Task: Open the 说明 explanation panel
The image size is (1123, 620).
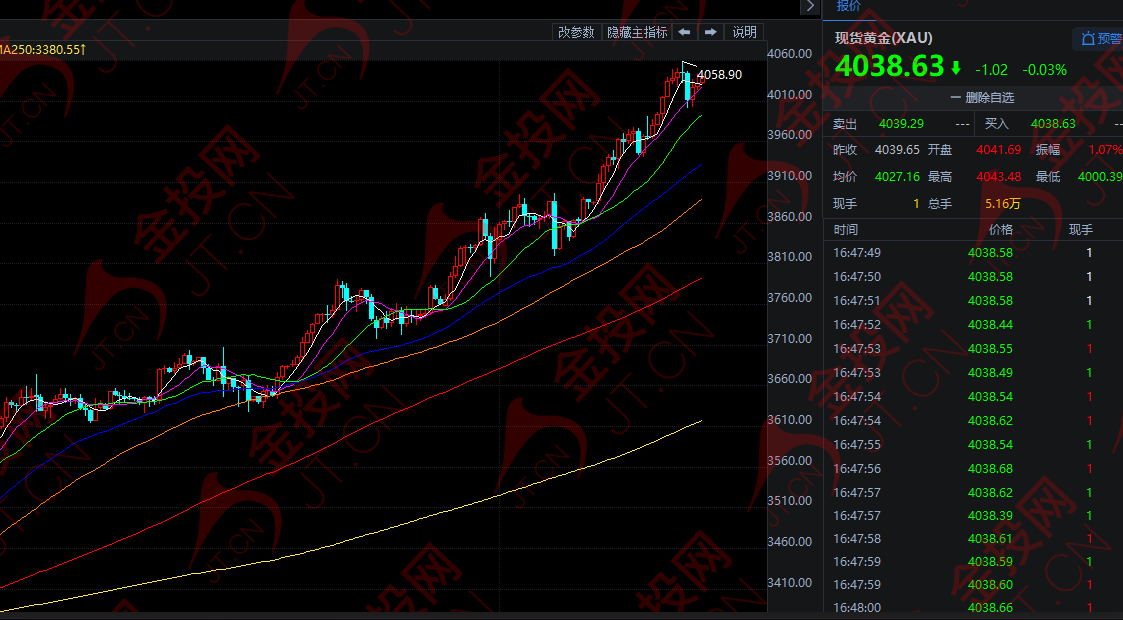Action: (x=744, y=32)
